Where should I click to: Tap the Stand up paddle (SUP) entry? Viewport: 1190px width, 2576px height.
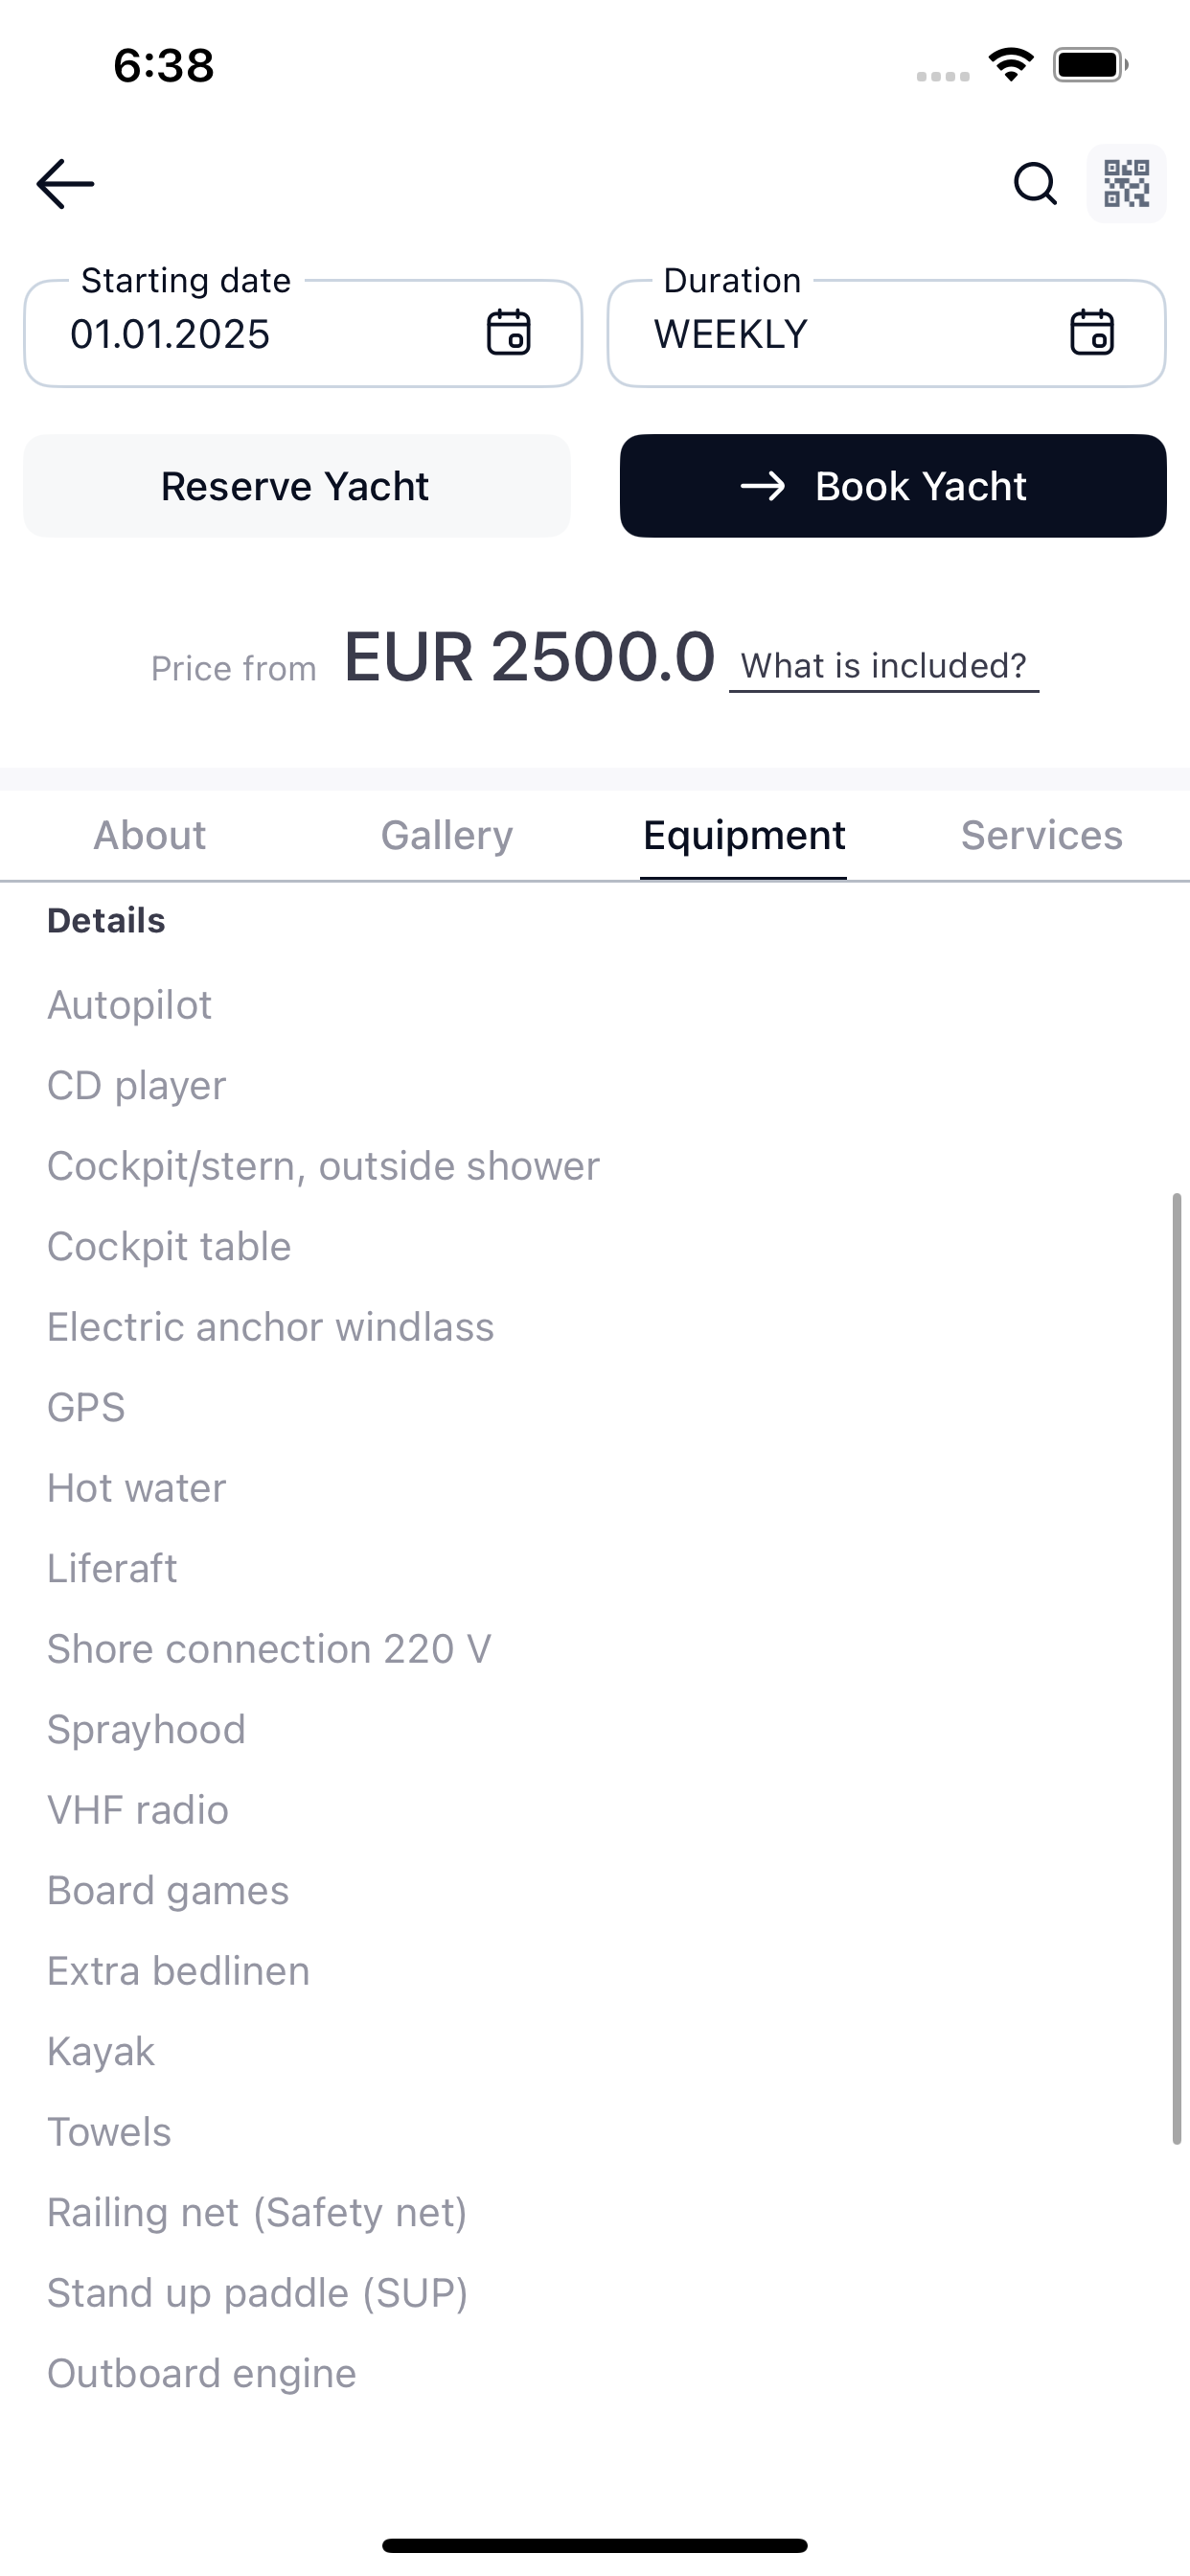coord(258,2293)
